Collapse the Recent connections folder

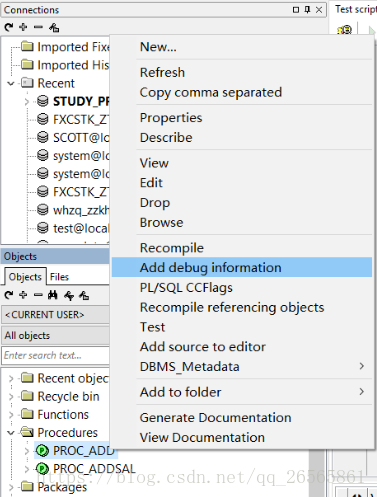point(11,83)
